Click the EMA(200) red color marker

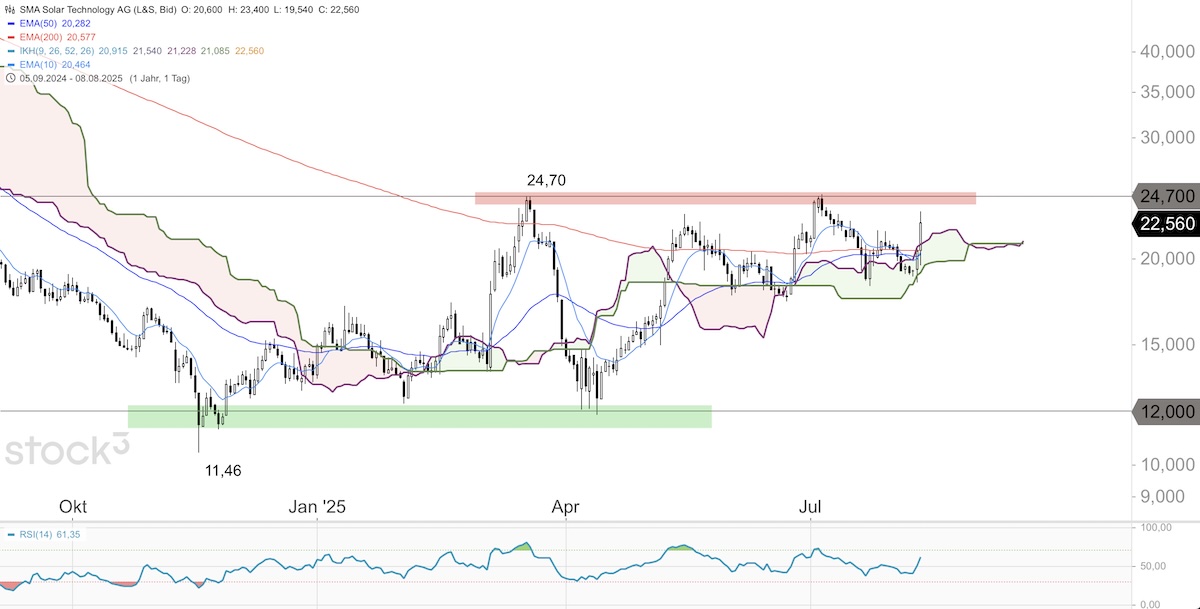(x=11, y=37)
